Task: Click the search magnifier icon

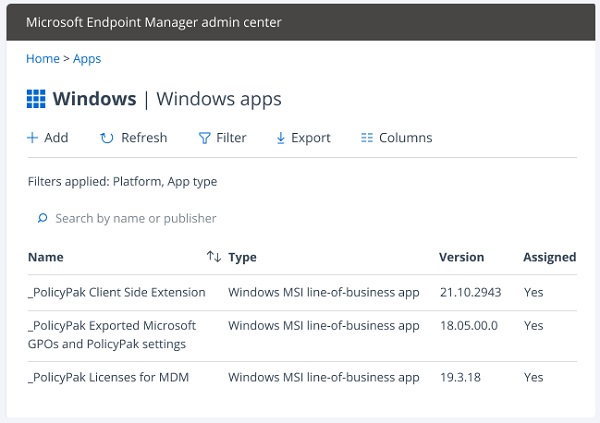Action: [x=42, y=218]
